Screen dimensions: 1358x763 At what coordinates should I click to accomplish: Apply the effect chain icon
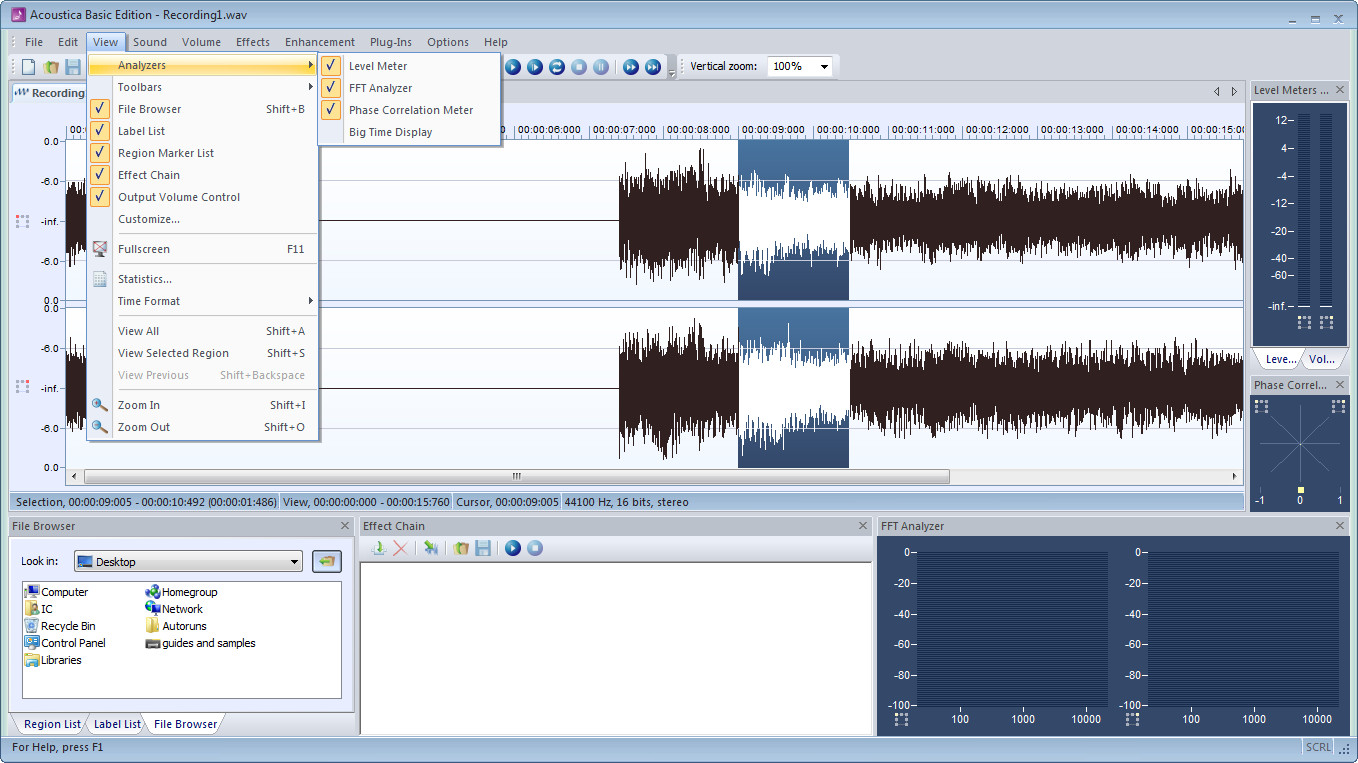click(x=430, y=548)
